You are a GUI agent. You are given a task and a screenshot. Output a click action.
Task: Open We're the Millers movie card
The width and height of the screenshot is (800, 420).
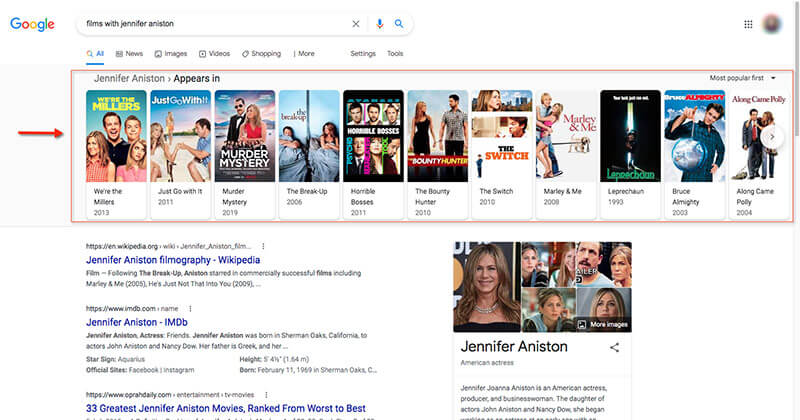116,154
